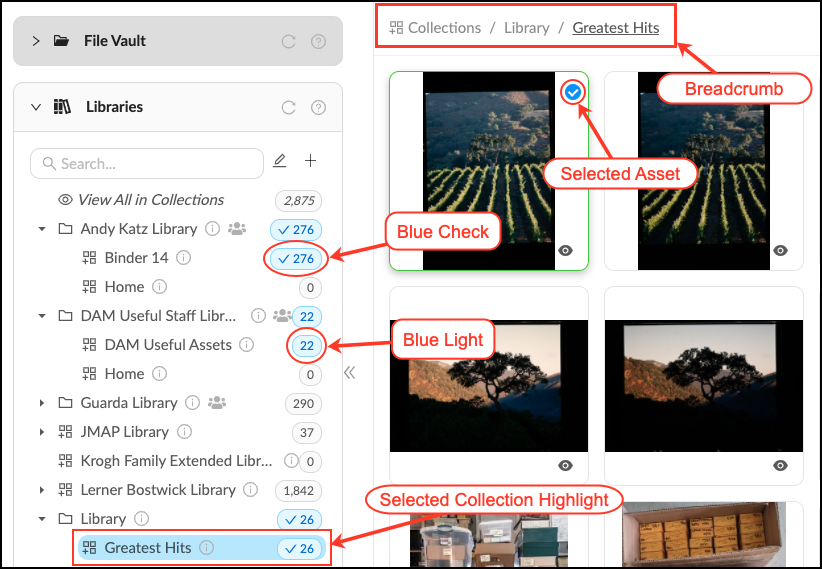Viewport: 822px width, 569px height.
Task: Expand the Lerner Bostwick Library node
Action: pos(42,490)
